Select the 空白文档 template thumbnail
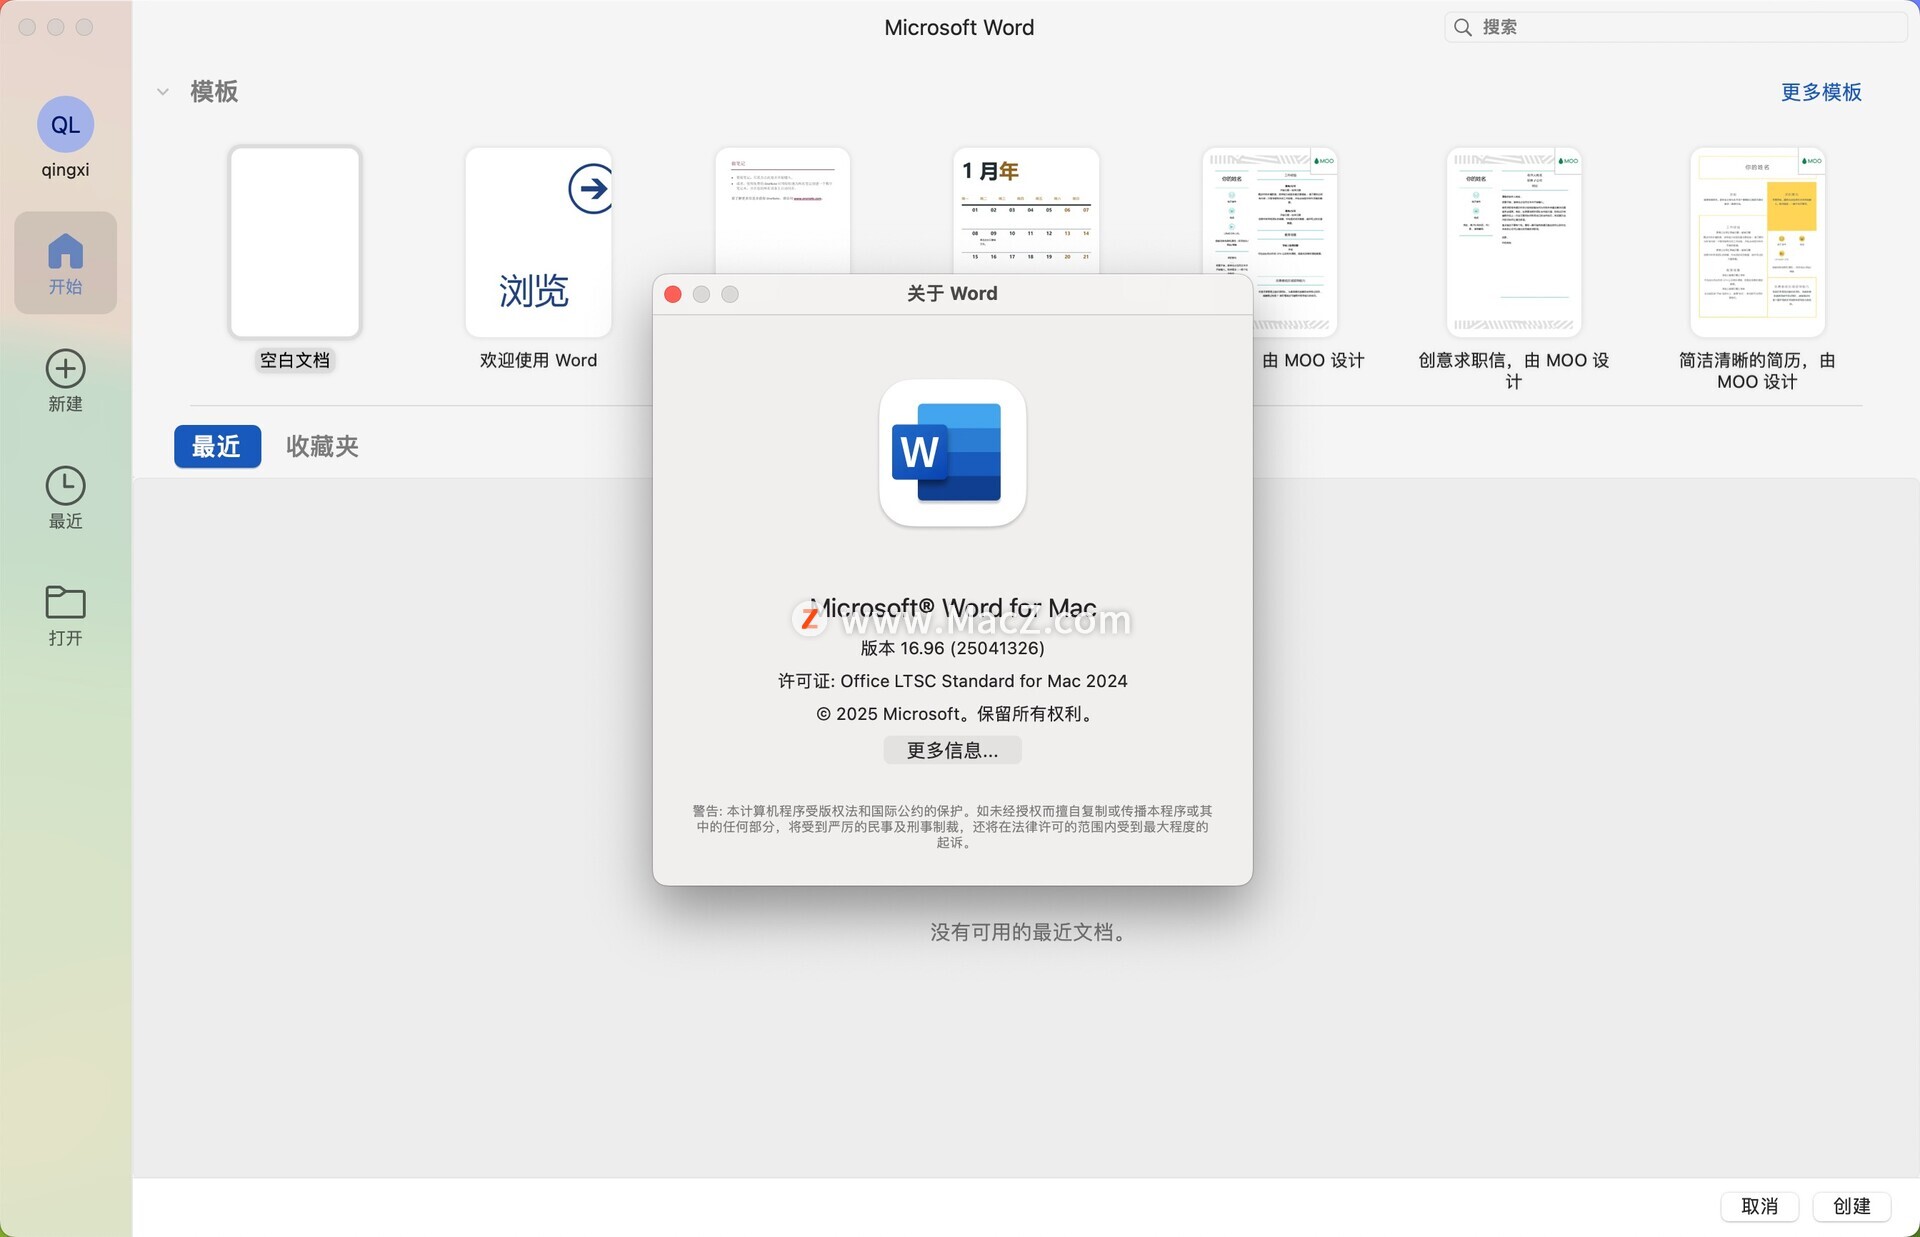The image size is (1920, 1237). tap(295, 242)
